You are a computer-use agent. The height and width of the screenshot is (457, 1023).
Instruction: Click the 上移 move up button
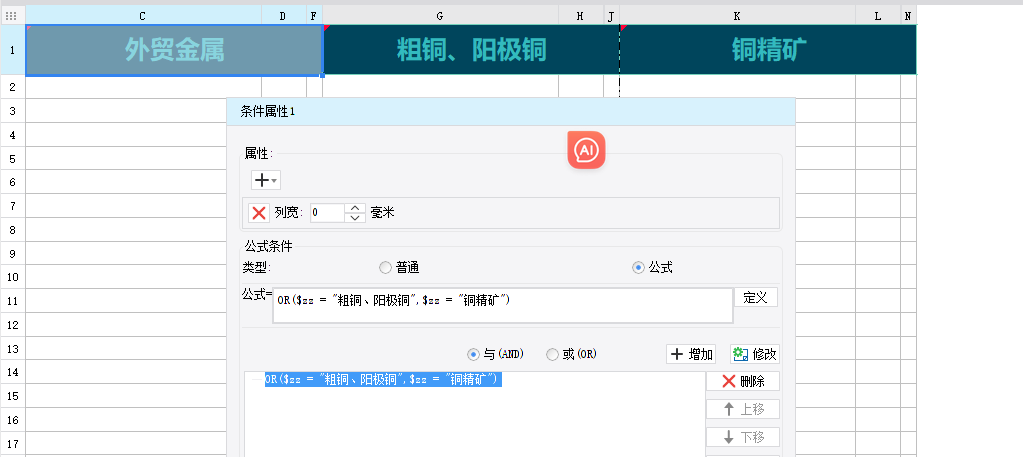[742, 409]
